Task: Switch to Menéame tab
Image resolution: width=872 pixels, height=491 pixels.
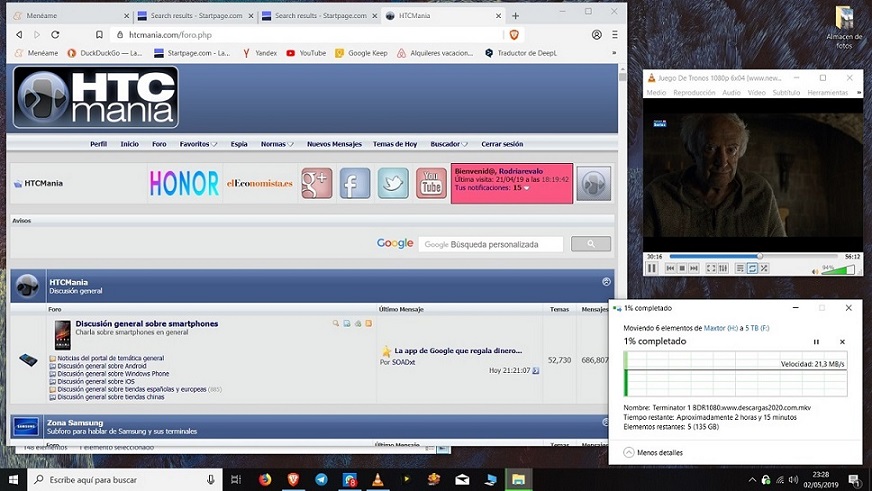Action: pos(70,16)
